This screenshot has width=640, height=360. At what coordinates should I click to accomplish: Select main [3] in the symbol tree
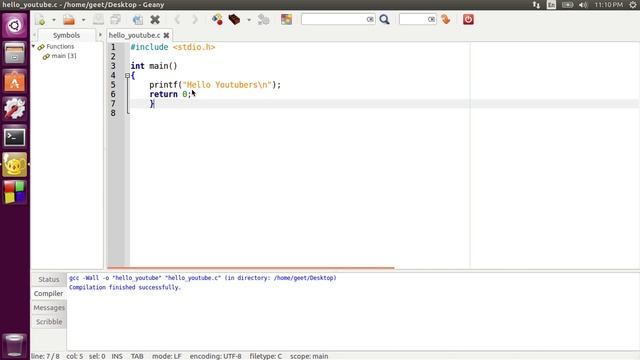64,56
